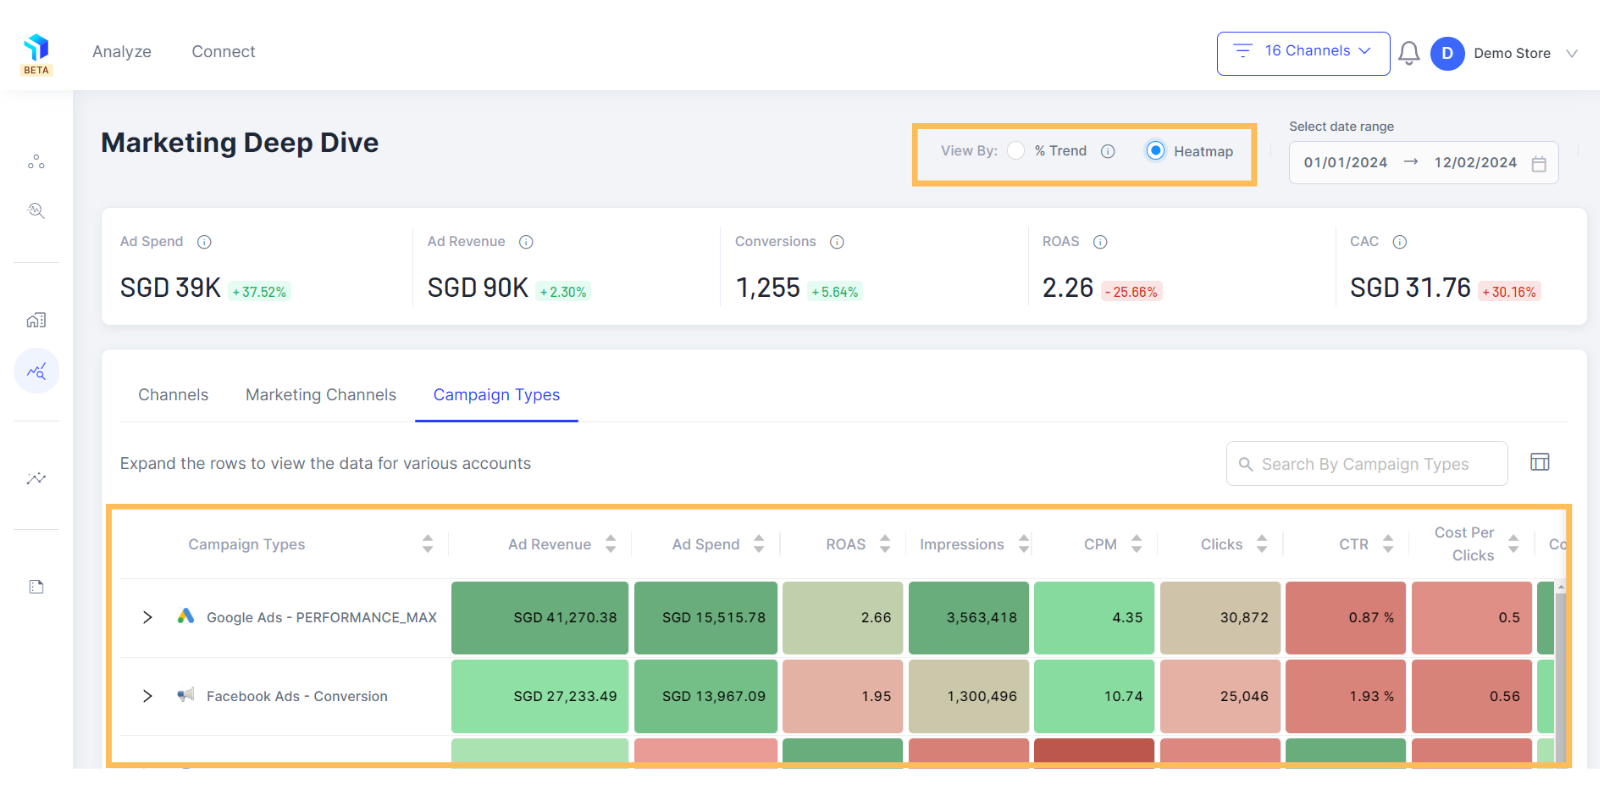The width and height of the screenshot is (1600, 800).
Task: Open the calendar icon in date range
Action: pos(1539,164)
